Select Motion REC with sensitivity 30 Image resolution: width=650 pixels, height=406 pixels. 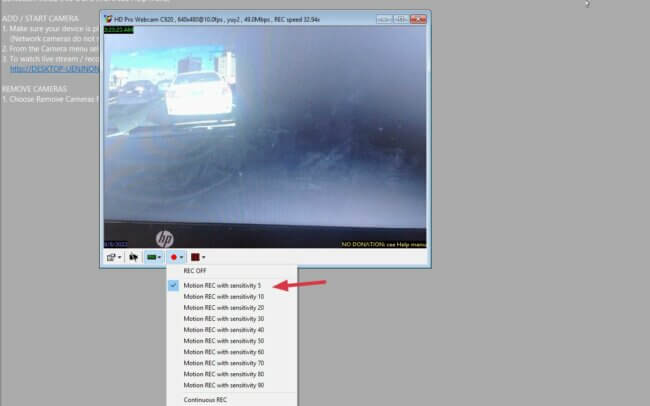click(232, 318)
